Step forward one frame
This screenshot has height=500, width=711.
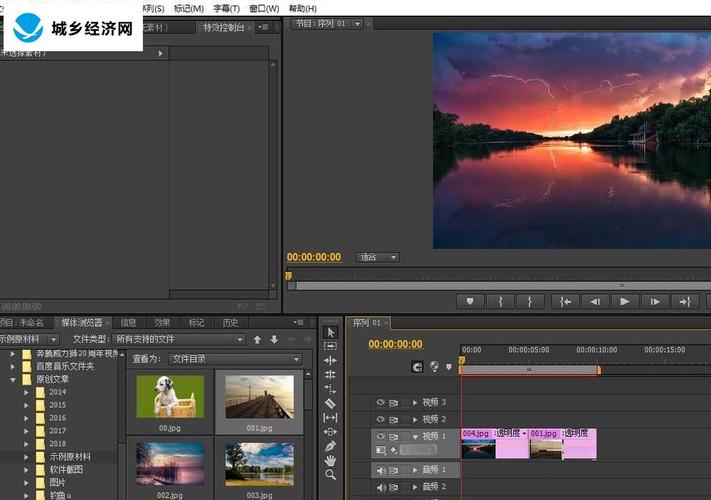tap(655, 301)
